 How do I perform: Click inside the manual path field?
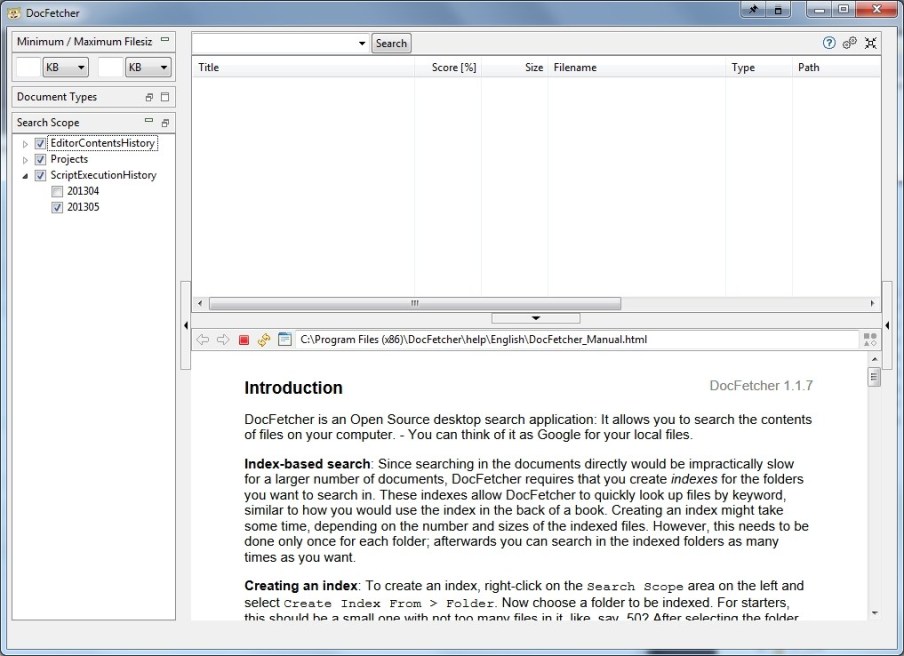[x=500, y=339]
